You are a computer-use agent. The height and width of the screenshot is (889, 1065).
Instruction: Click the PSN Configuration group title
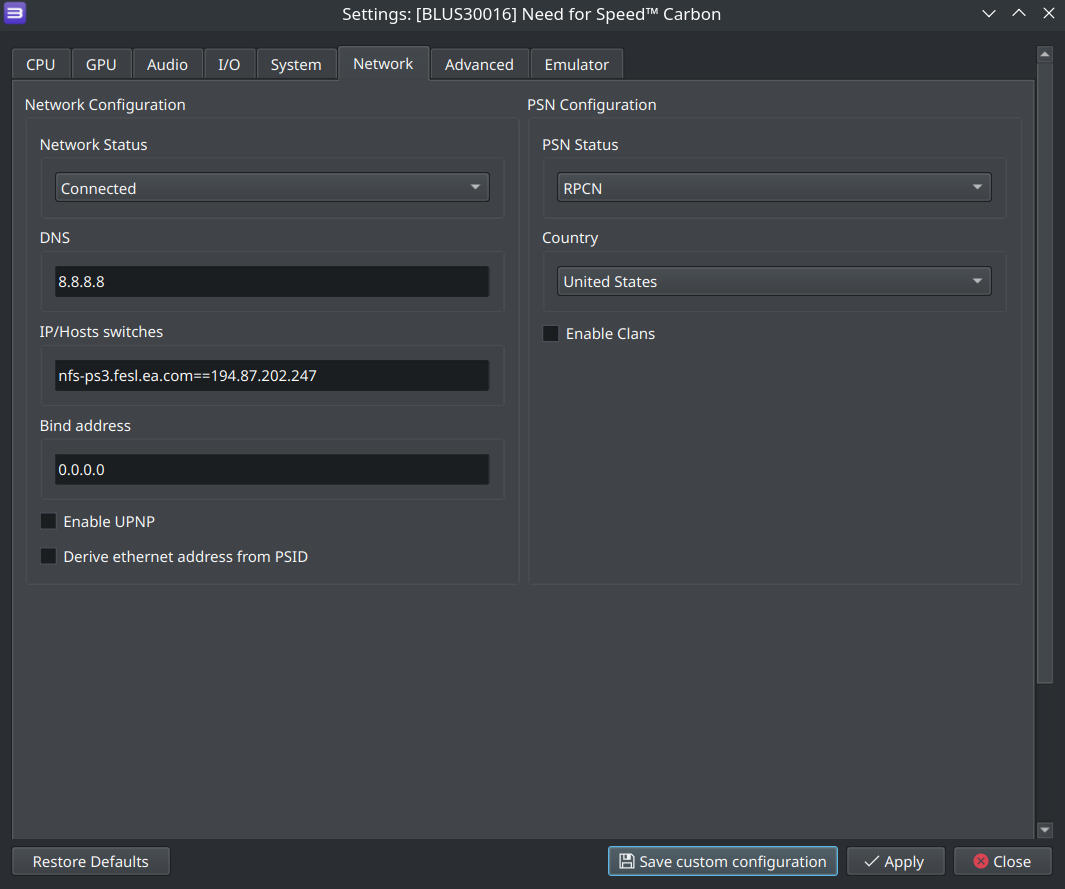592,105
